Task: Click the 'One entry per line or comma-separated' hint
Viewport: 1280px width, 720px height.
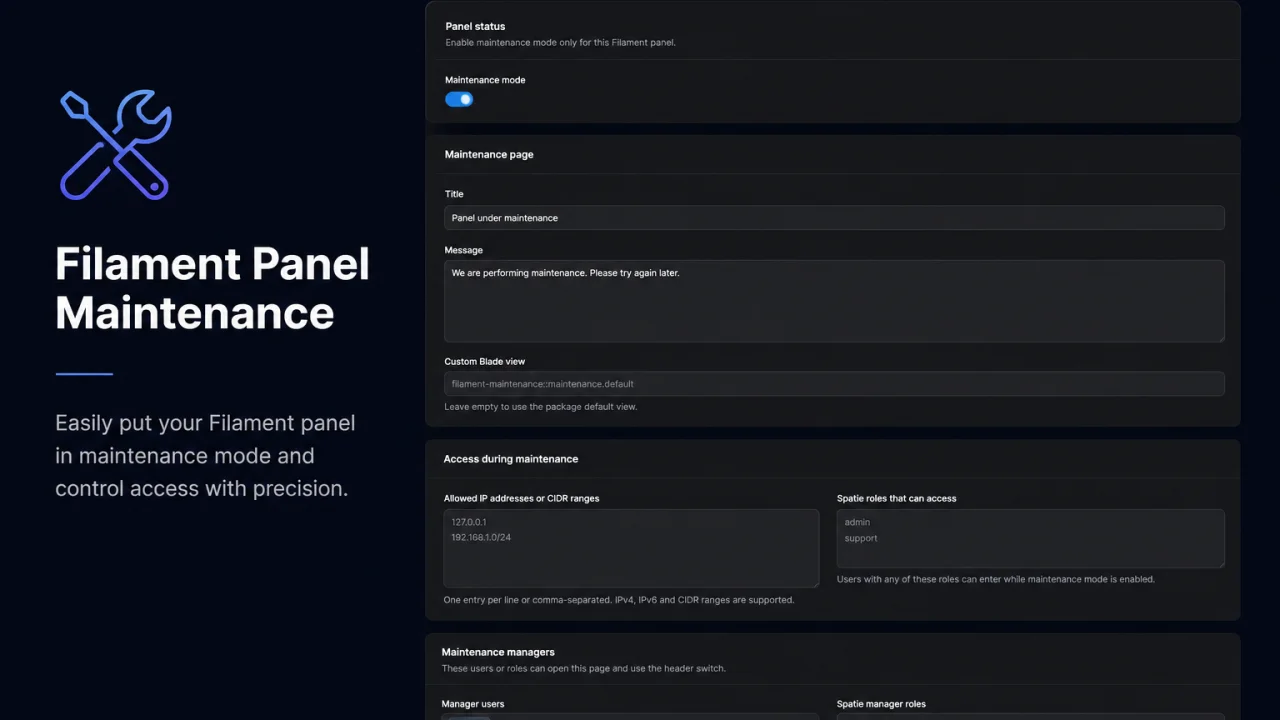Action: click(619, 600)
